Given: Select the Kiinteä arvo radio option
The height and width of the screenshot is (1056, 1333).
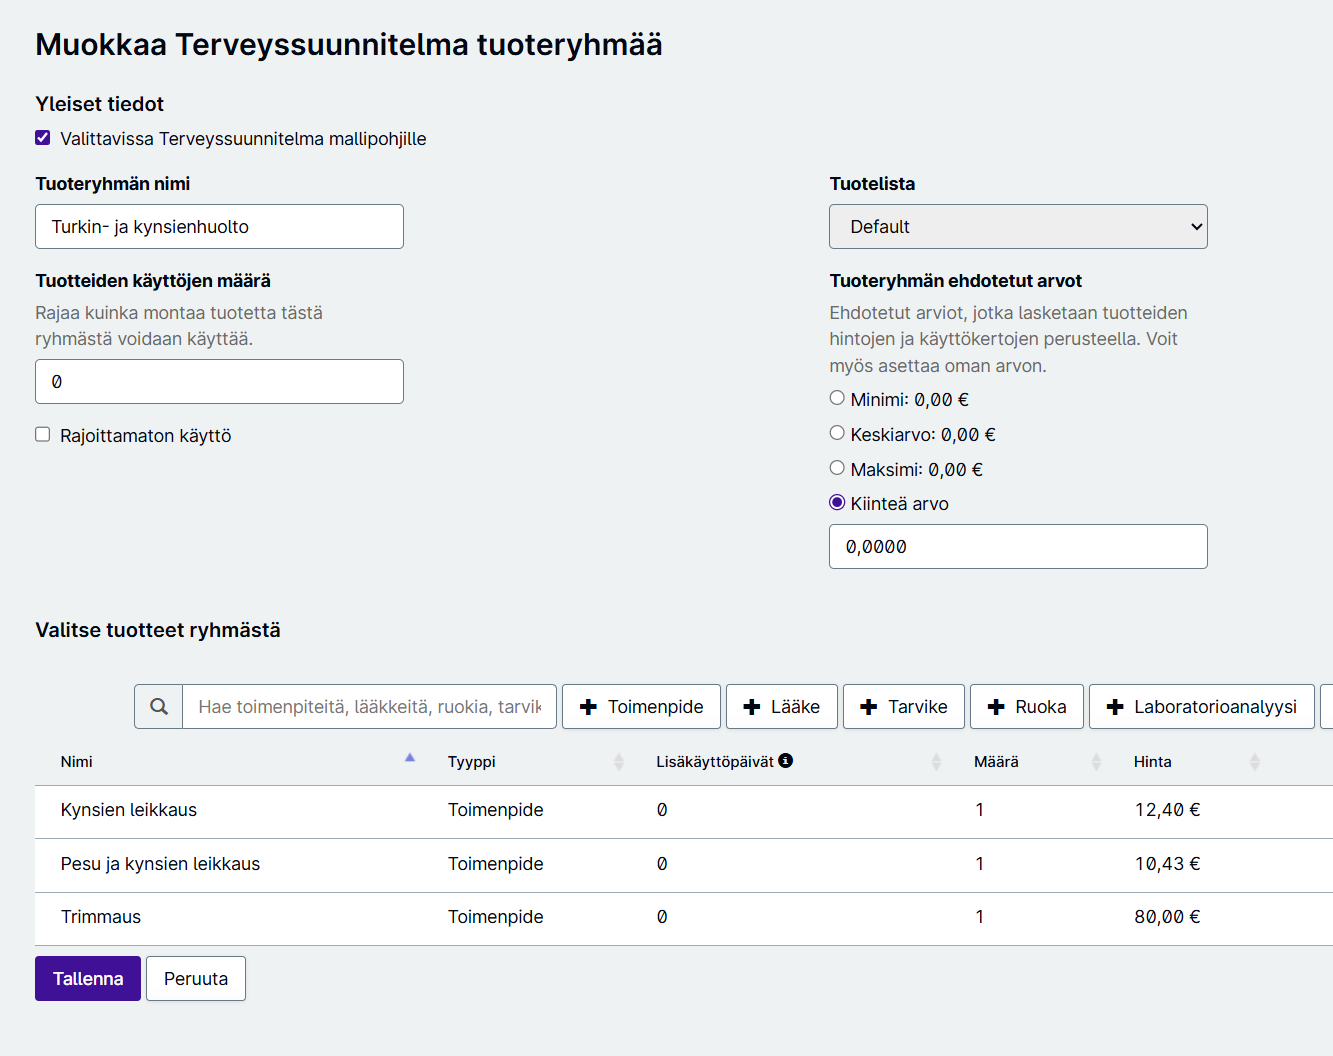Looking at the screenshot, I should point(837,502).
